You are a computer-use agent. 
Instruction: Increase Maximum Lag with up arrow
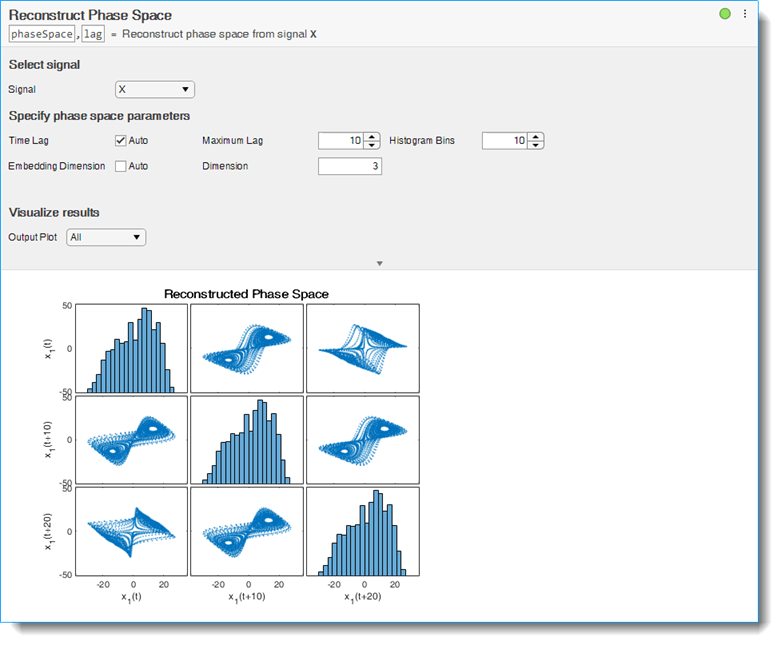(x=371, y=137)
